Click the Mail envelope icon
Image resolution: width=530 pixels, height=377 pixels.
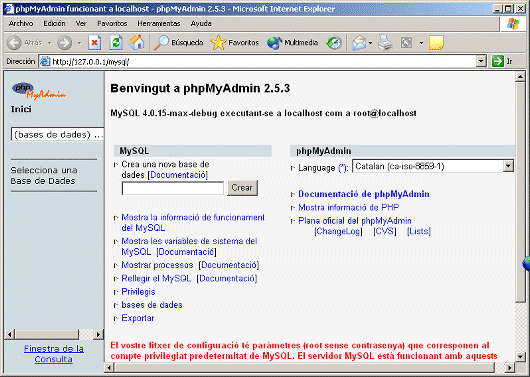pos(359,43)
